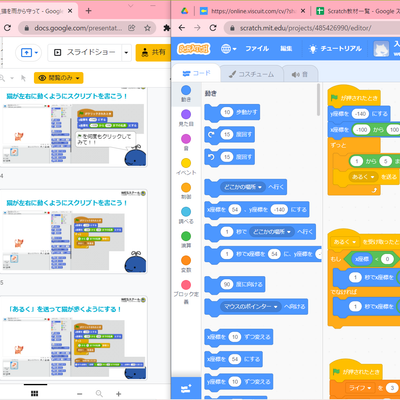Screen dimensions: 400x400
Task: Open the マウスのポインター dropdown in へ向ける block
Action: coord(251,307)
